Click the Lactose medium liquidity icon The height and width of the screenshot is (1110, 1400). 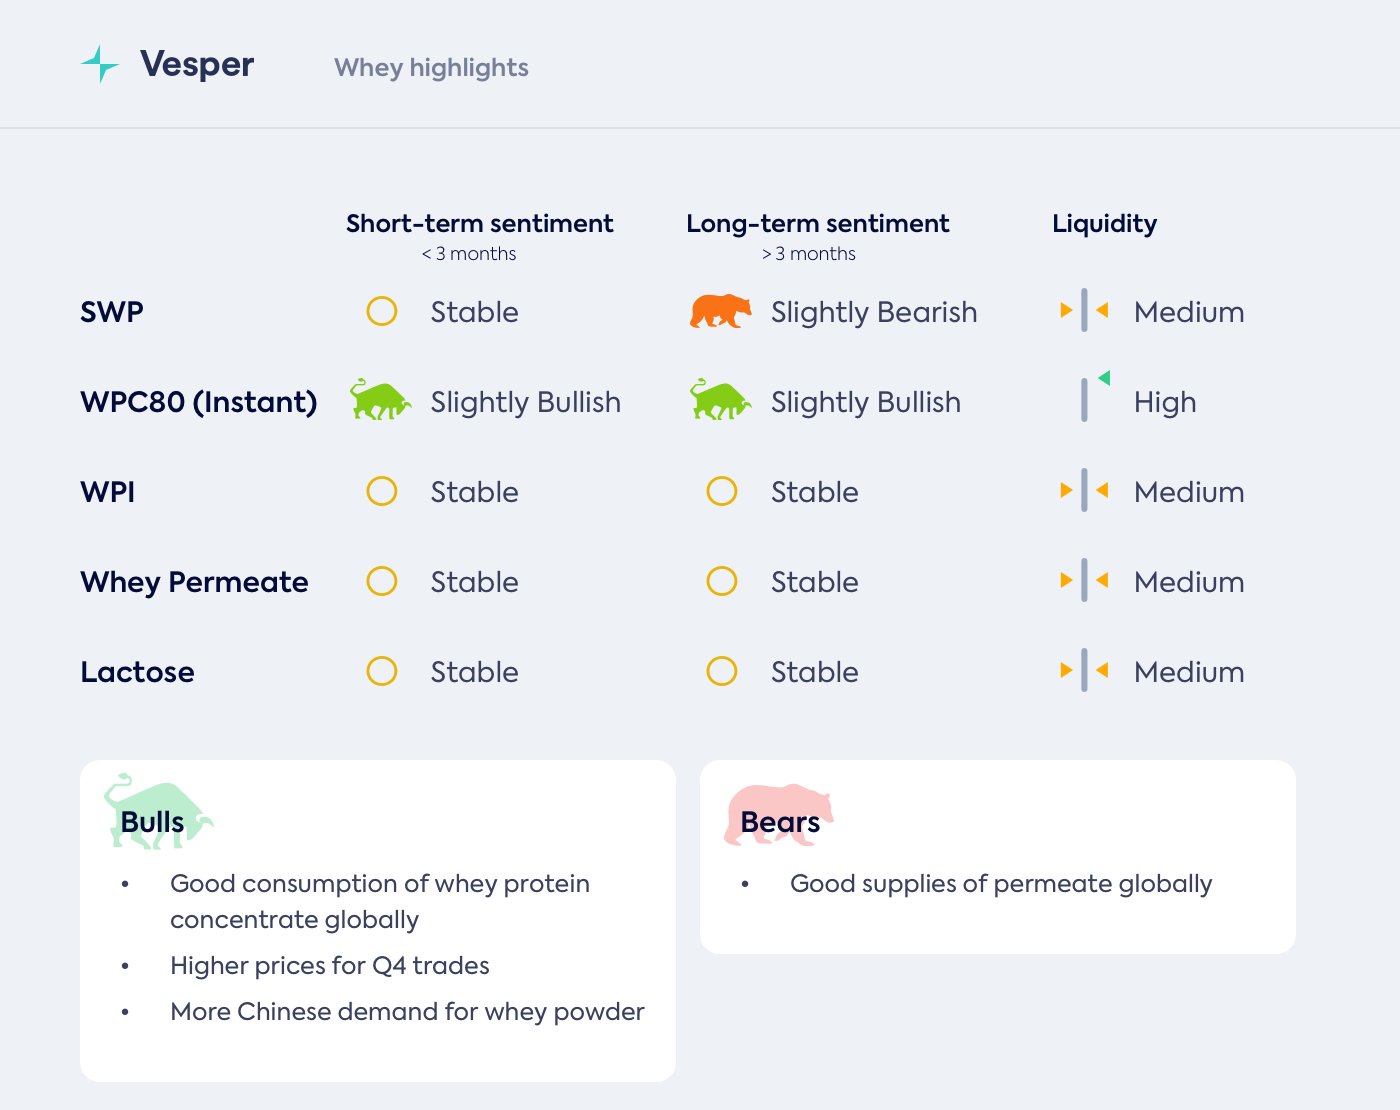[1084, 671]
